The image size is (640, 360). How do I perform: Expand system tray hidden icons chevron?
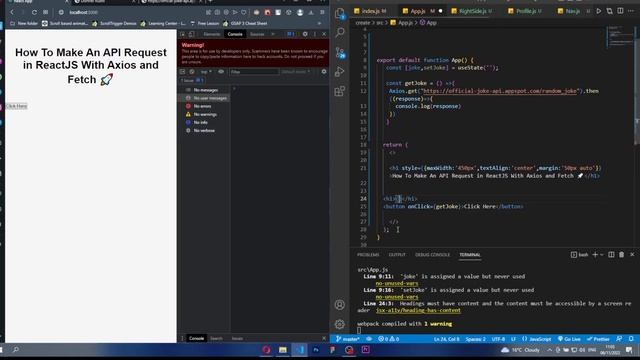549,350
